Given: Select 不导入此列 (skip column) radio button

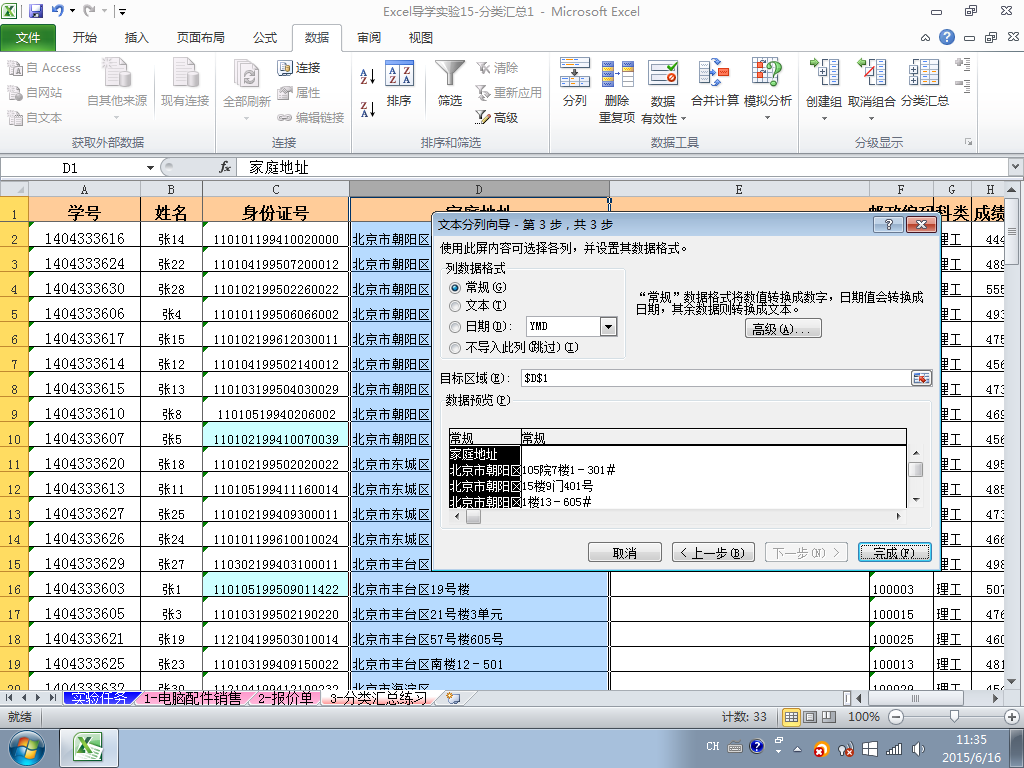Looking at the screenshot, I should pos(455,348).
